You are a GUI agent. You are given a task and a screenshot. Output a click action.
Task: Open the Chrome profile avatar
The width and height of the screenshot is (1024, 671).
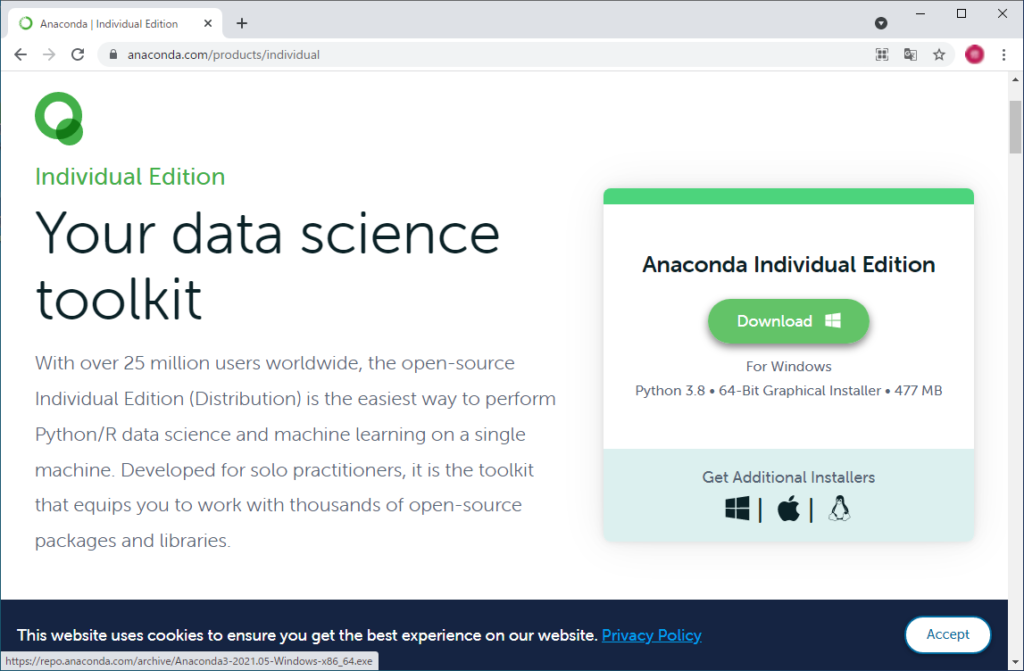point(975,55)
